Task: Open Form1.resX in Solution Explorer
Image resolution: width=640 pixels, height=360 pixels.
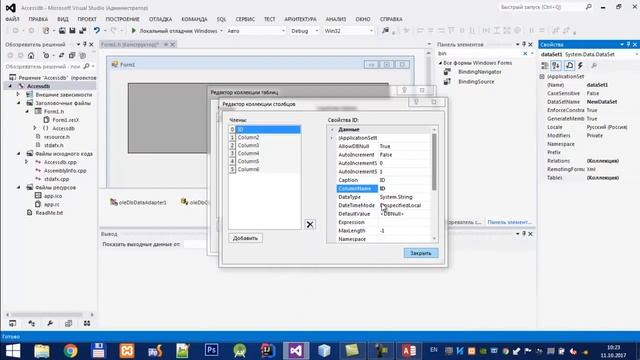Action: (65, 120)
